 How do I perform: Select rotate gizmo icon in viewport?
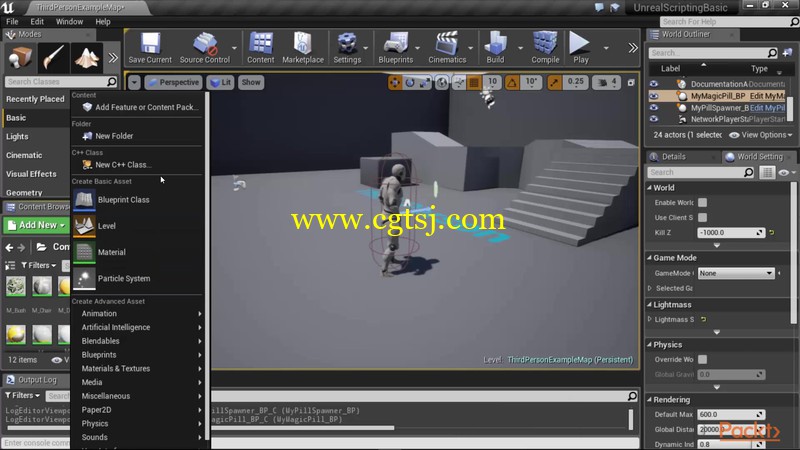click(410, 82)
